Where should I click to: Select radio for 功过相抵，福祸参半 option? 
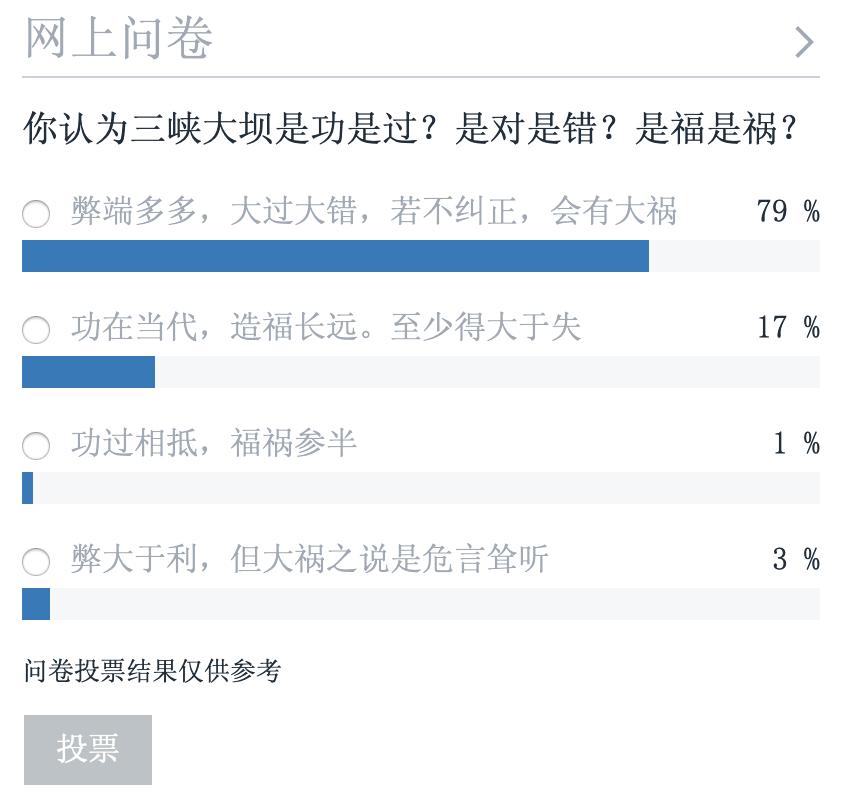coord(36,446)
